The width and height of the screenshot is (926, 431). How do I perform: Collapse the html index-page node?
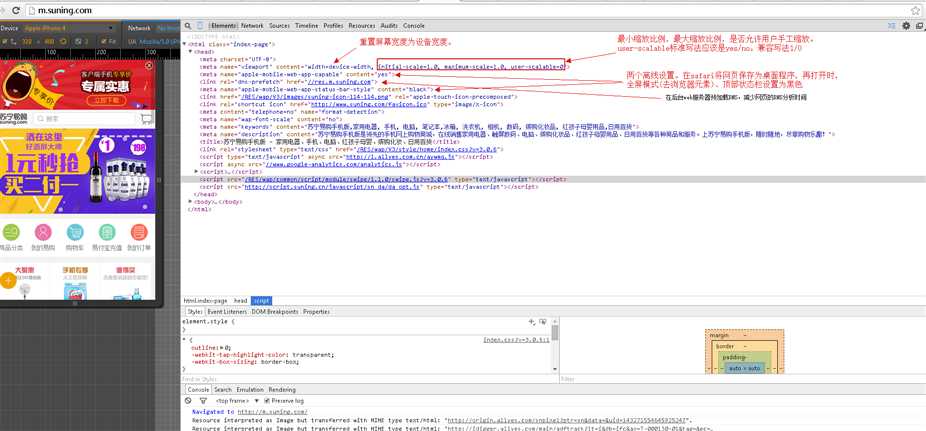coord(184,44)
